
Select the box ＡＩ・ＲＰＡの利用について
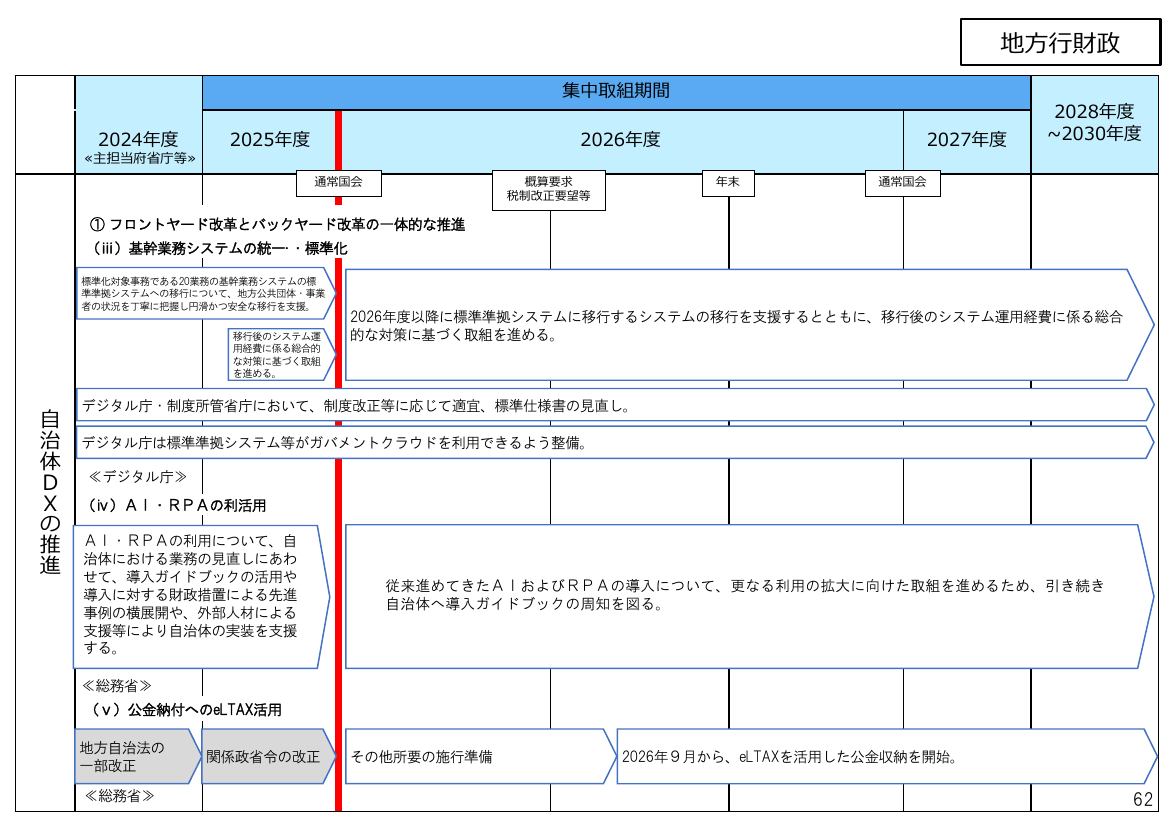pos(201,596)
